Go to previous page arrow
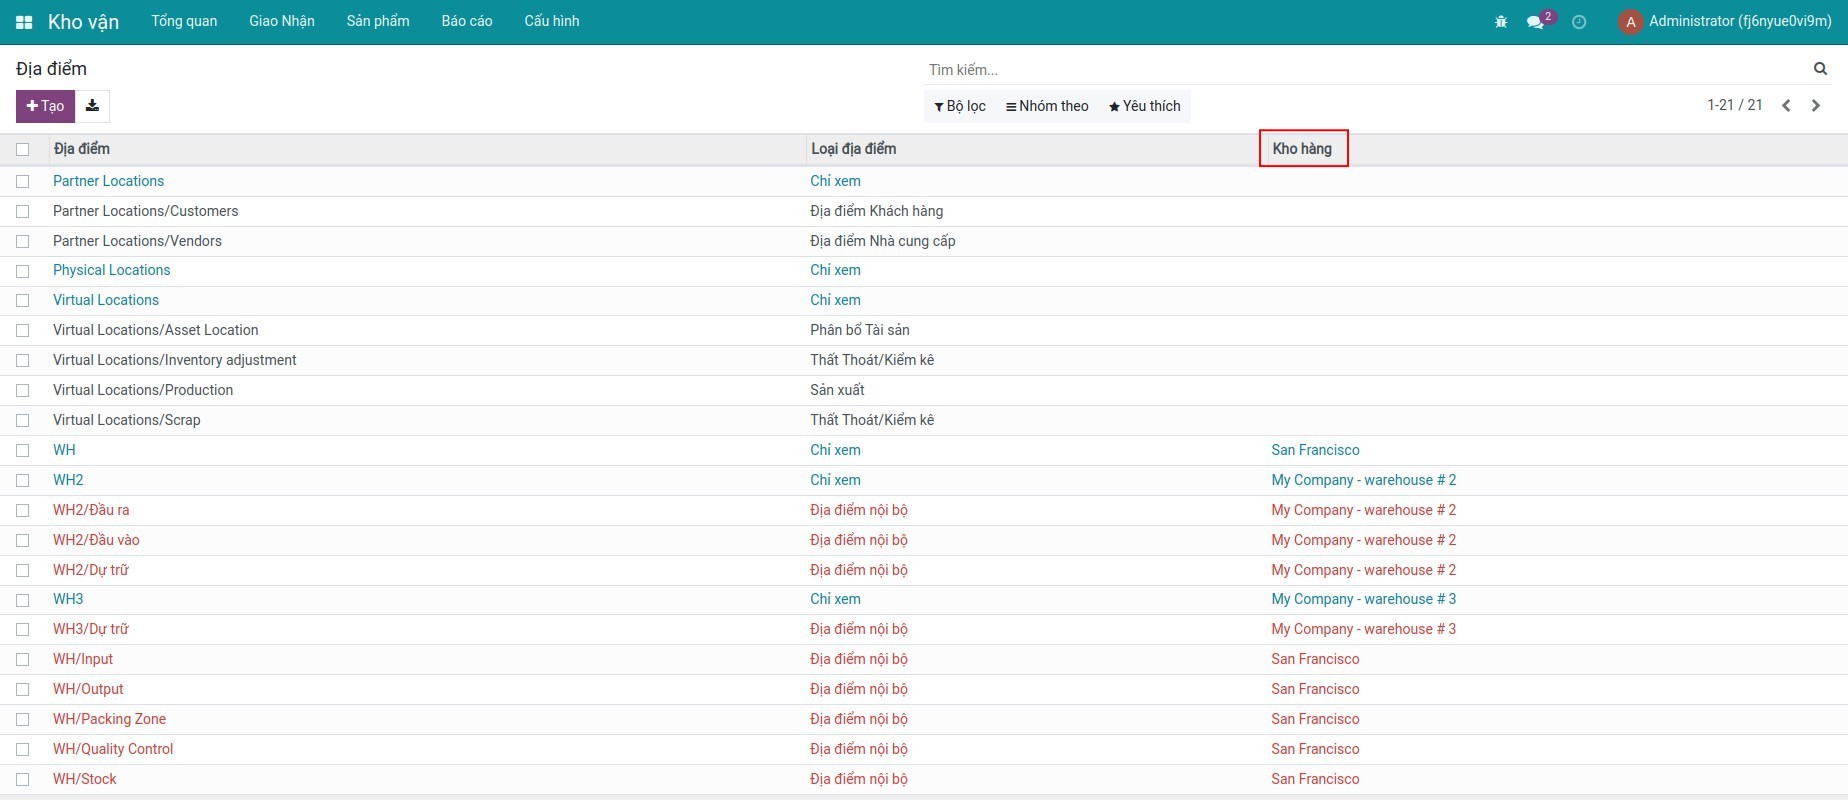Viewport: 1848px width, 800px height. [1786, 106]
